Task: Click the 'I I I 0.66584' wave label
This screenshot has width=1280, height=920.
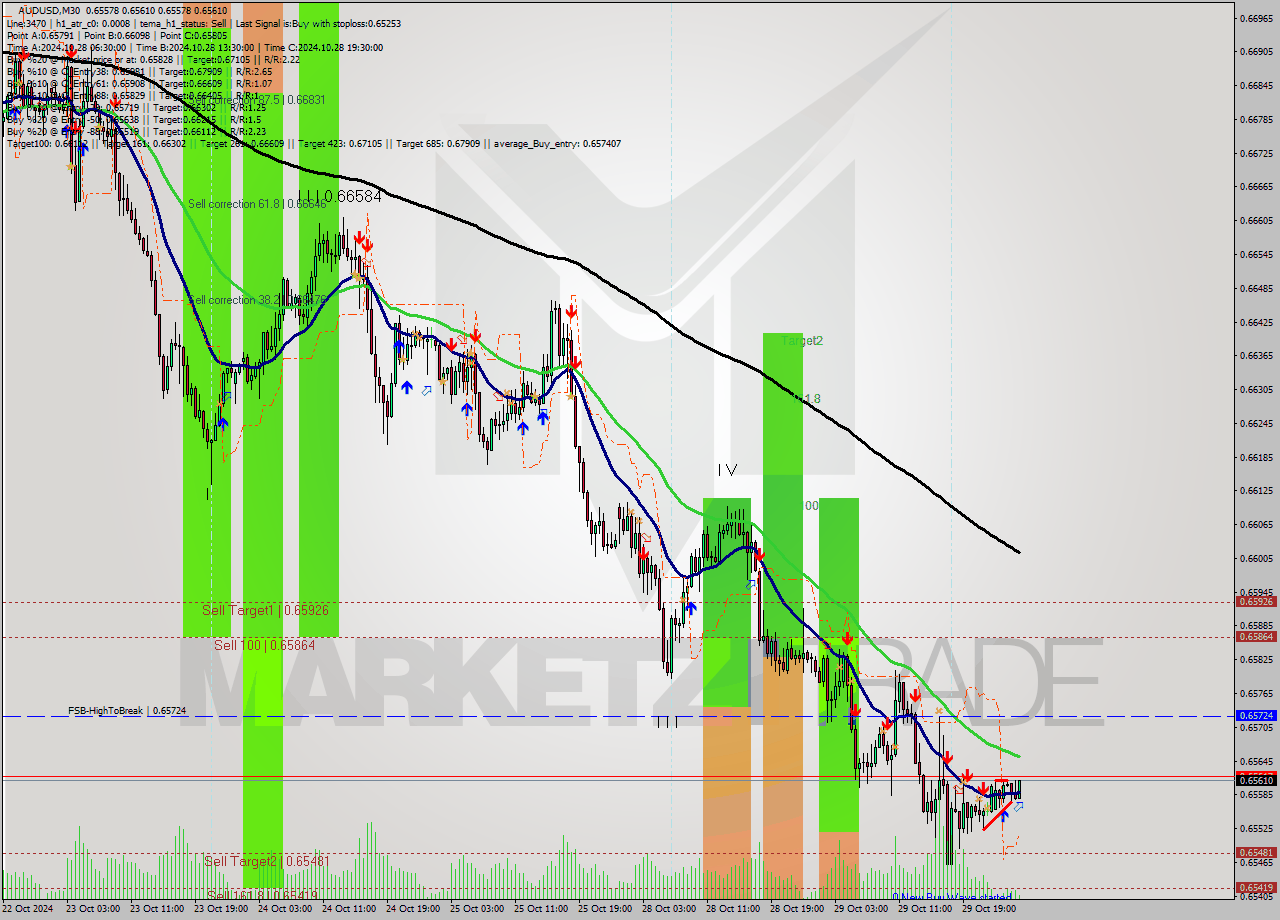Action: point(340,197)
